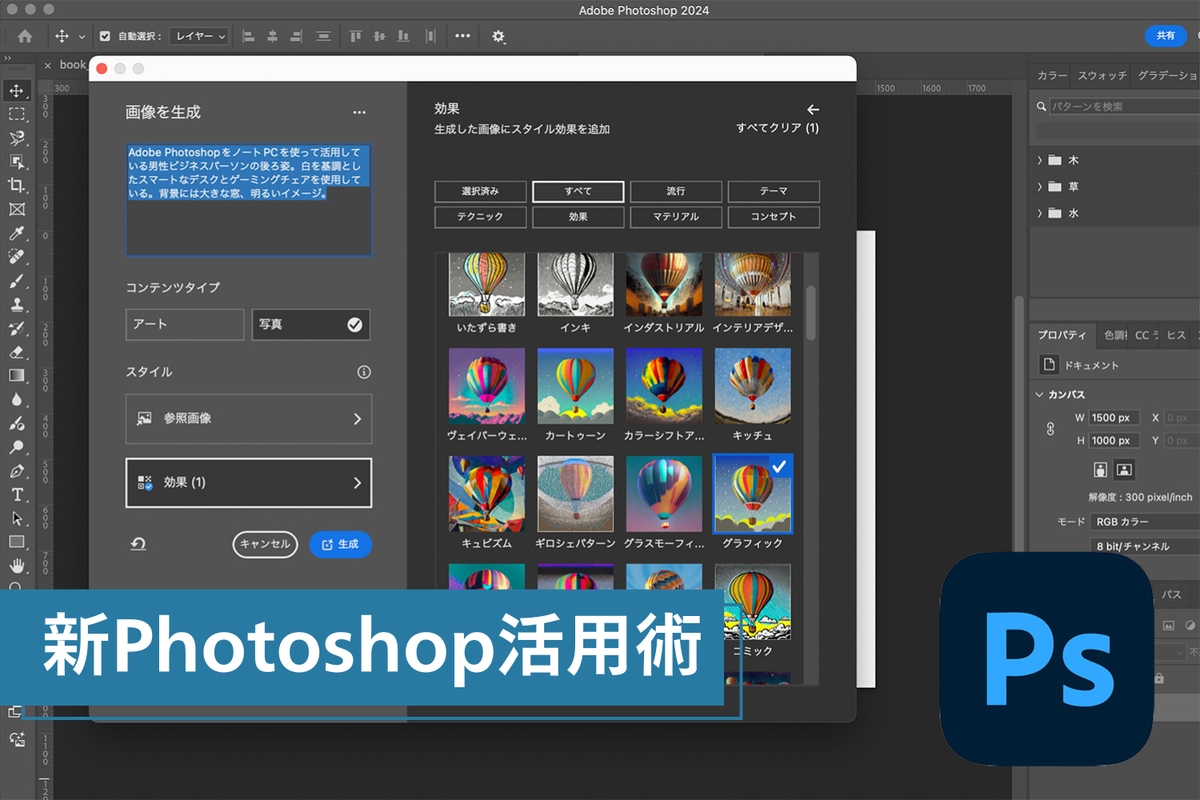Open the レイヤー auto-select dropdown
The image size is (1200, 800).
tap(199, 36)
